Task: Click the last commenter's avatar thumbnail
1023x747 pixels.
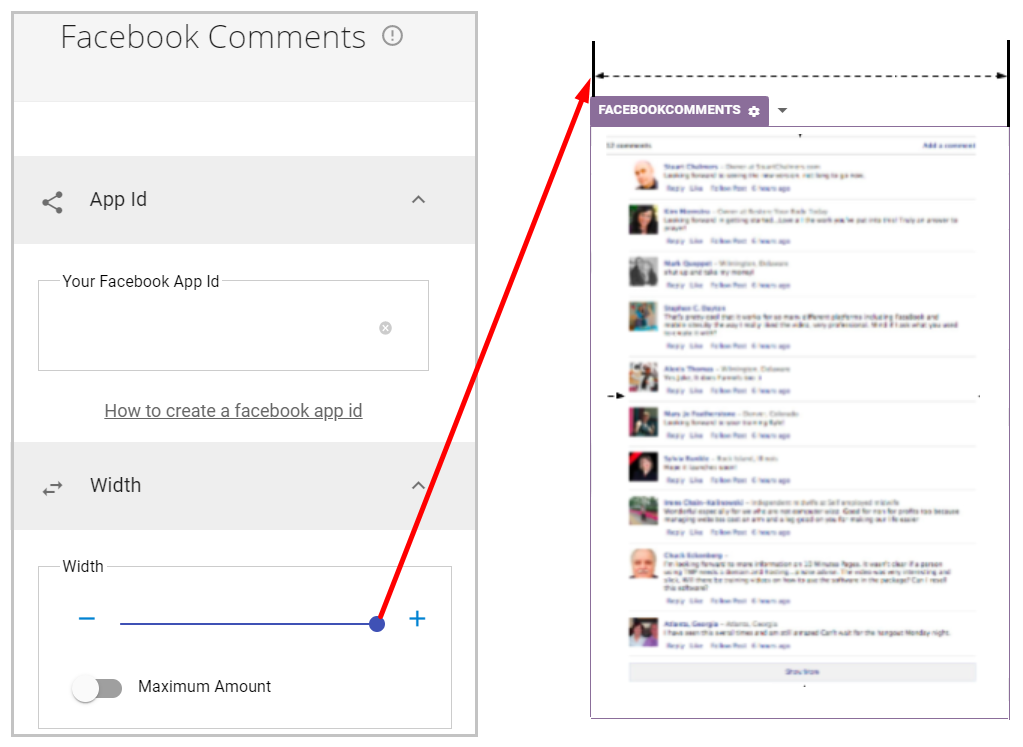Action: coord(643,632)
